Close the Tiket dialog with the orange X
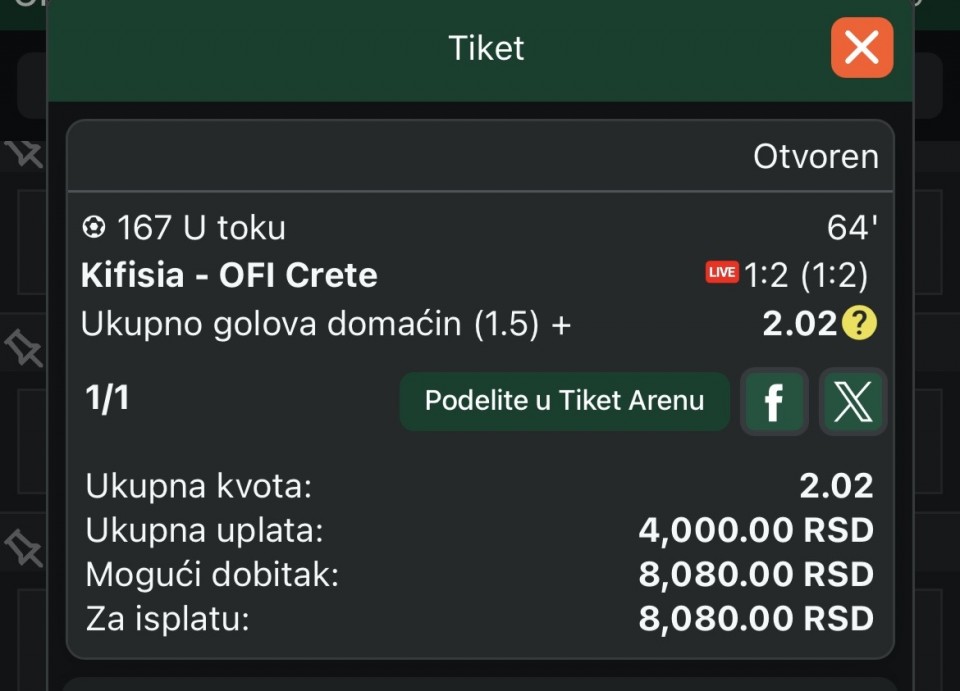Viewport: 960px width, 691px height. (x=861, y=47)
